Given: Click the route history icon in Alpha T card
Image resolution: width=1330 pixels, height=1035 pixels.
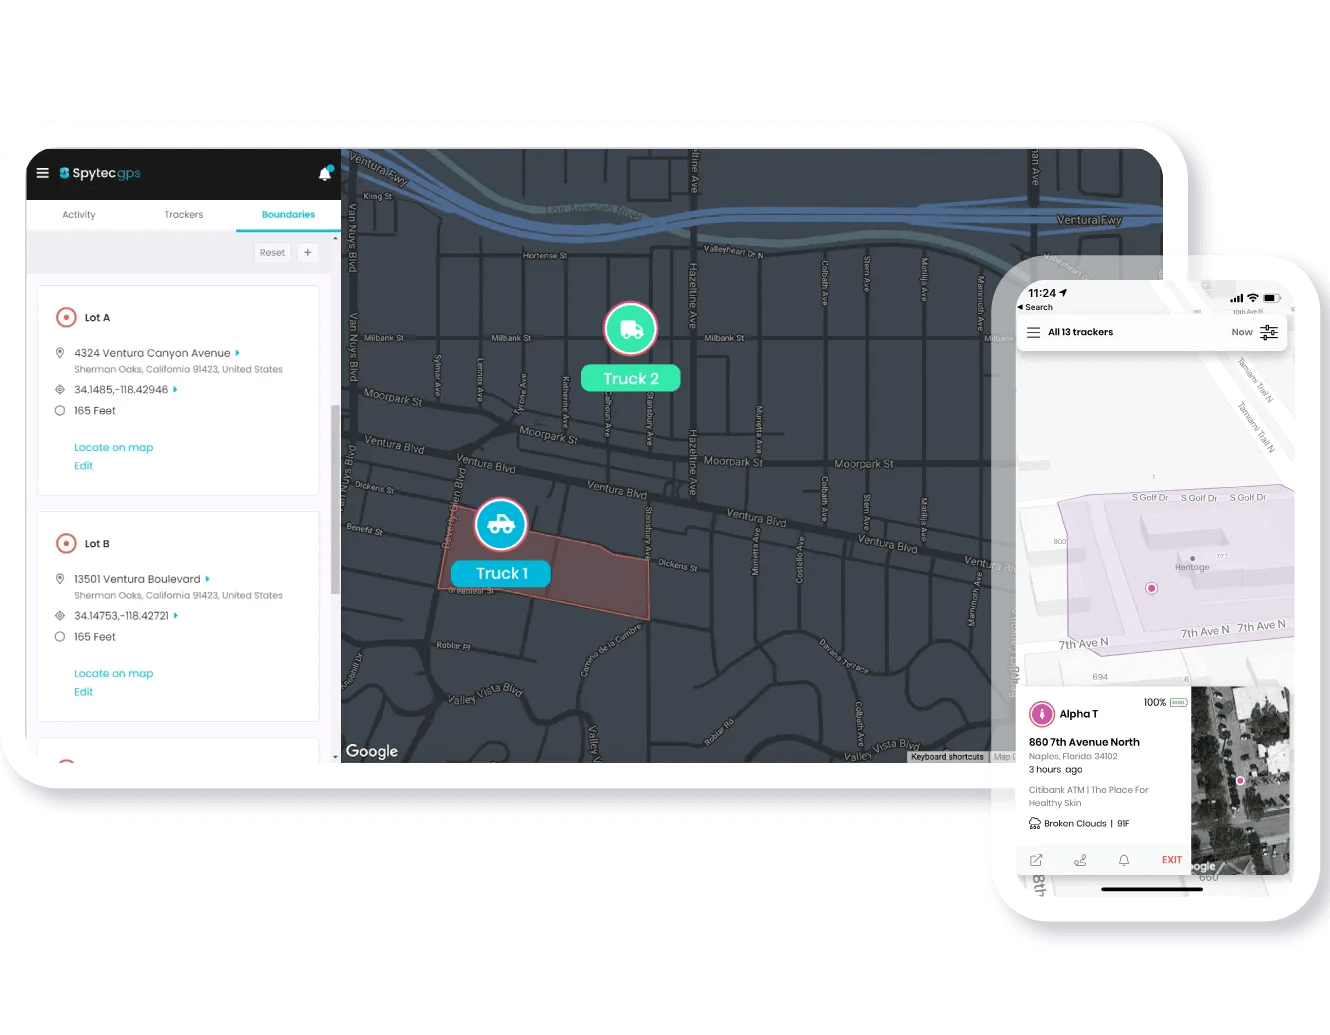Looking at the screenshot, I should point(1080,860).
